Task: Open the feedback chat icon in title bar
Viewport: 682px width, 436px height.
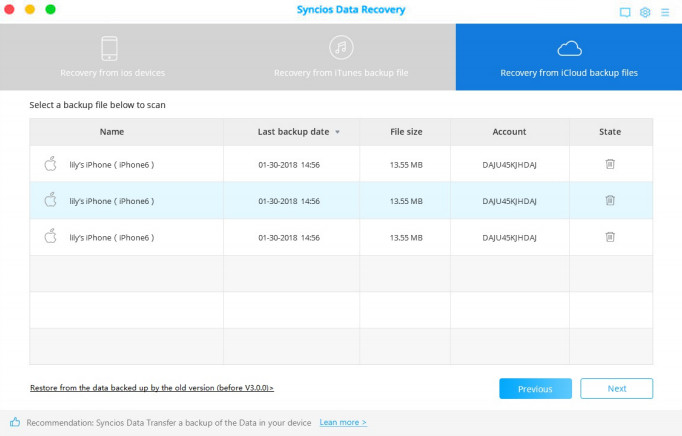Action: pos(625,12)
